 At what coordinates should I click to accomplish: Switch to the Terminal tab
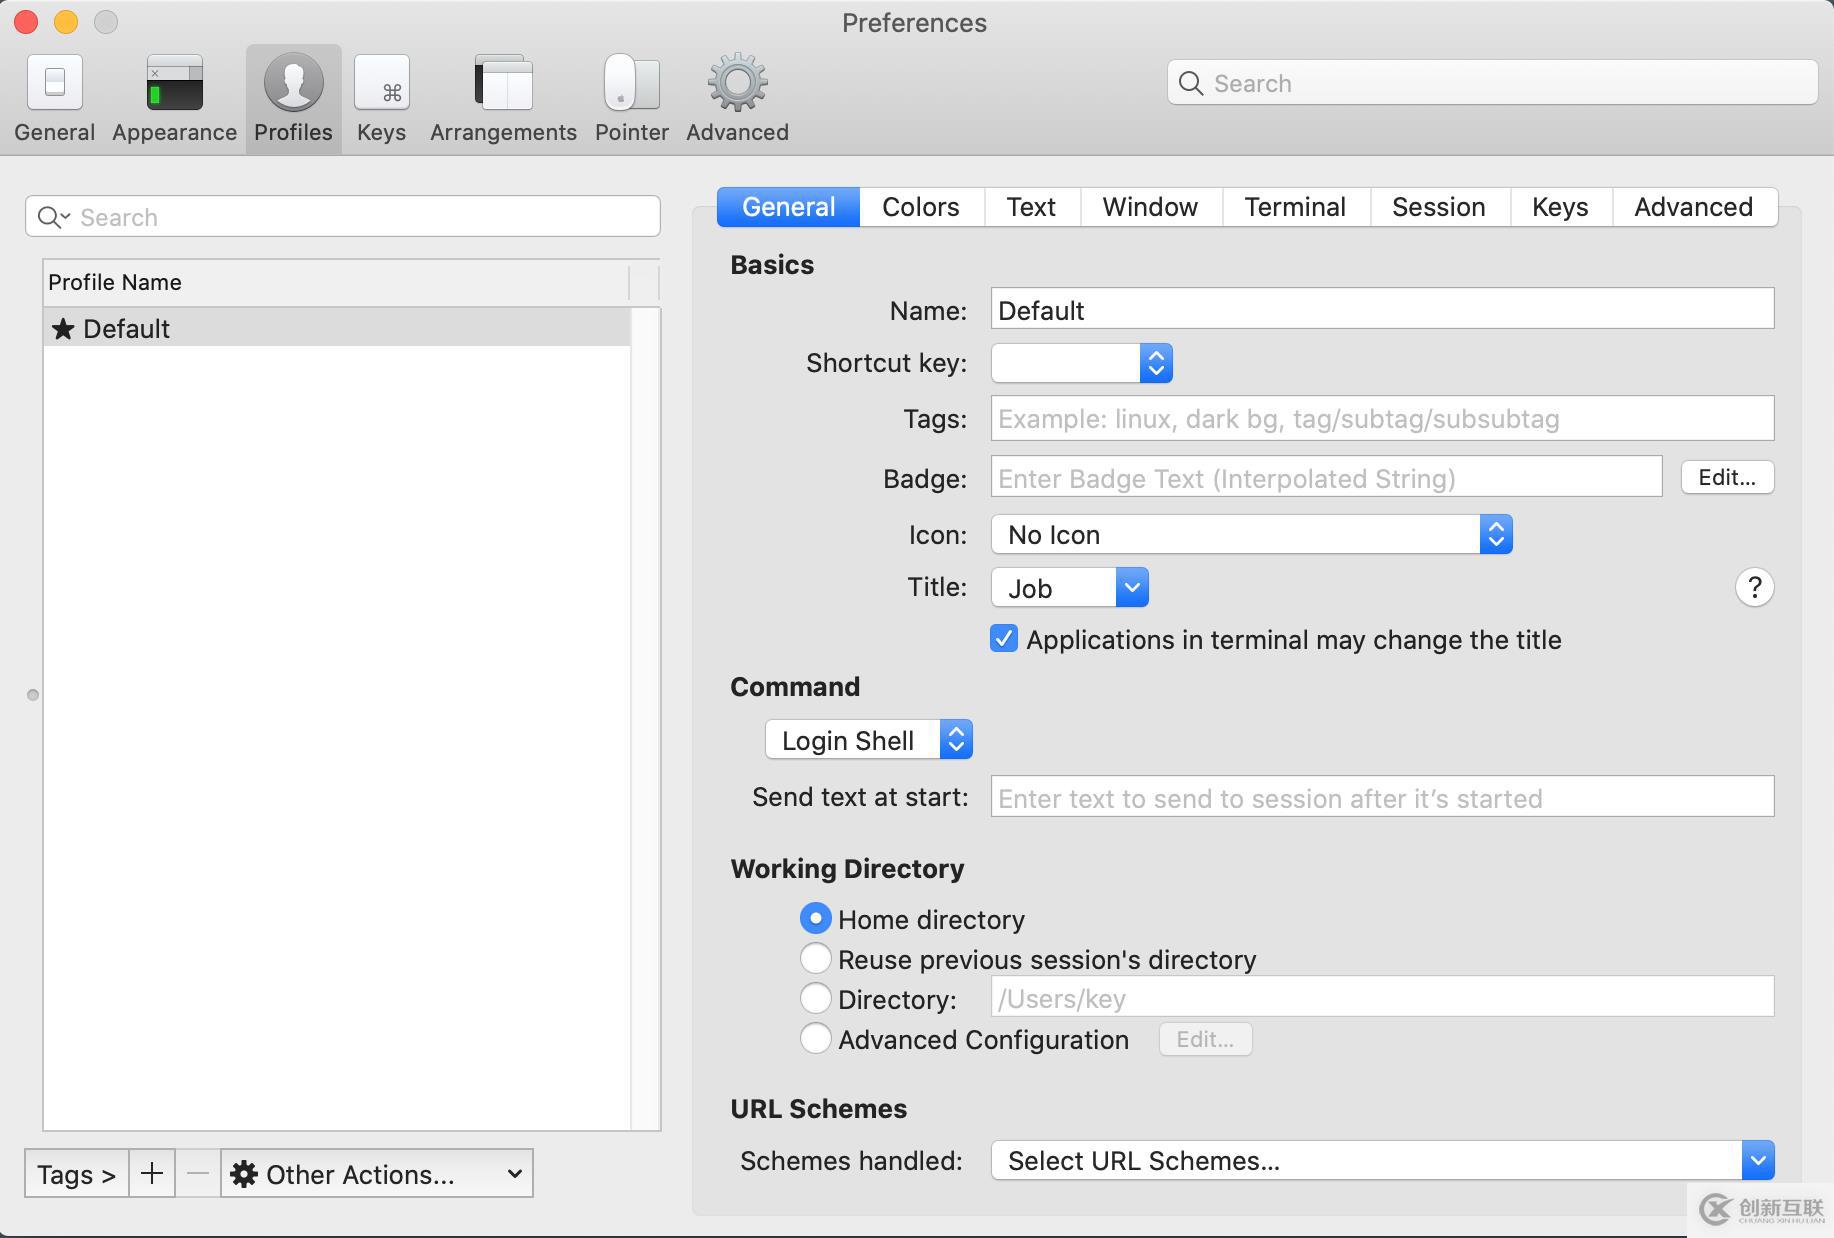(1294, 207)
